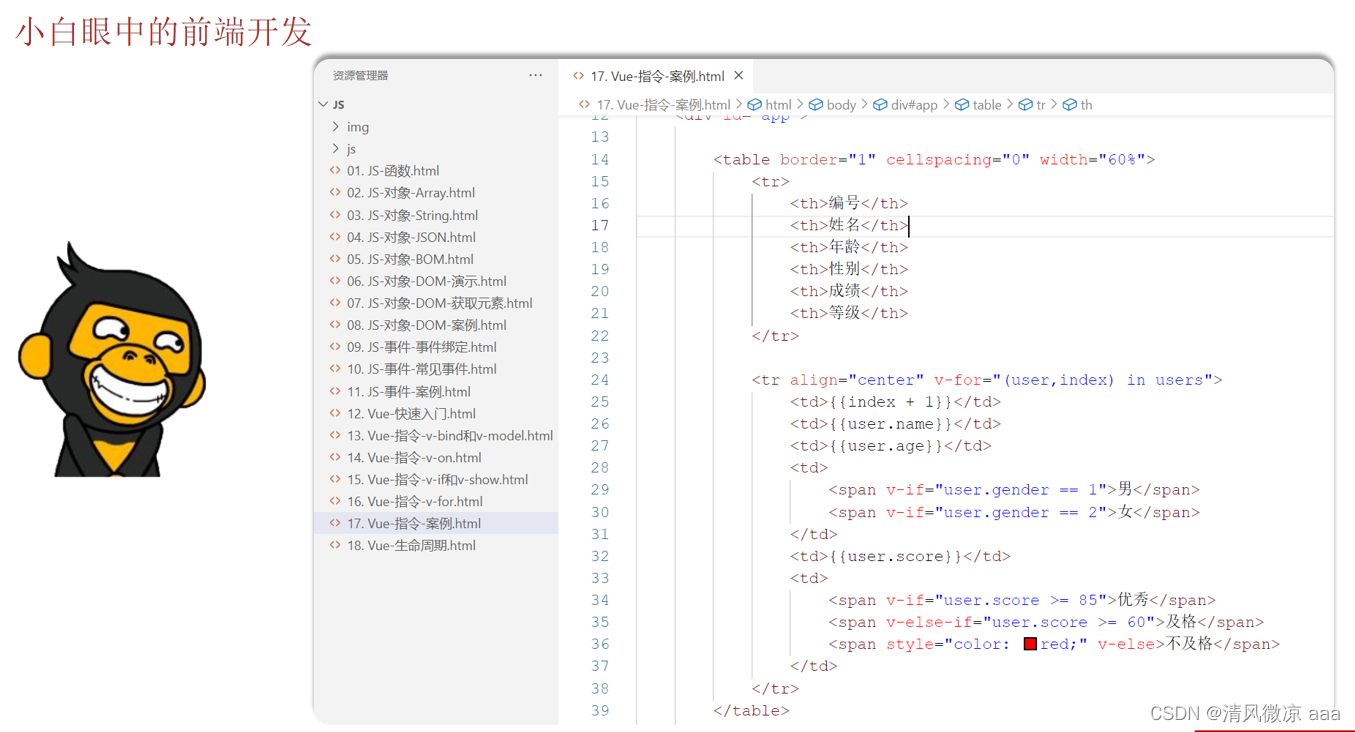Click the cube icon of table breadcrumb
Screen dimensions: 1355x732
[962, 105]
